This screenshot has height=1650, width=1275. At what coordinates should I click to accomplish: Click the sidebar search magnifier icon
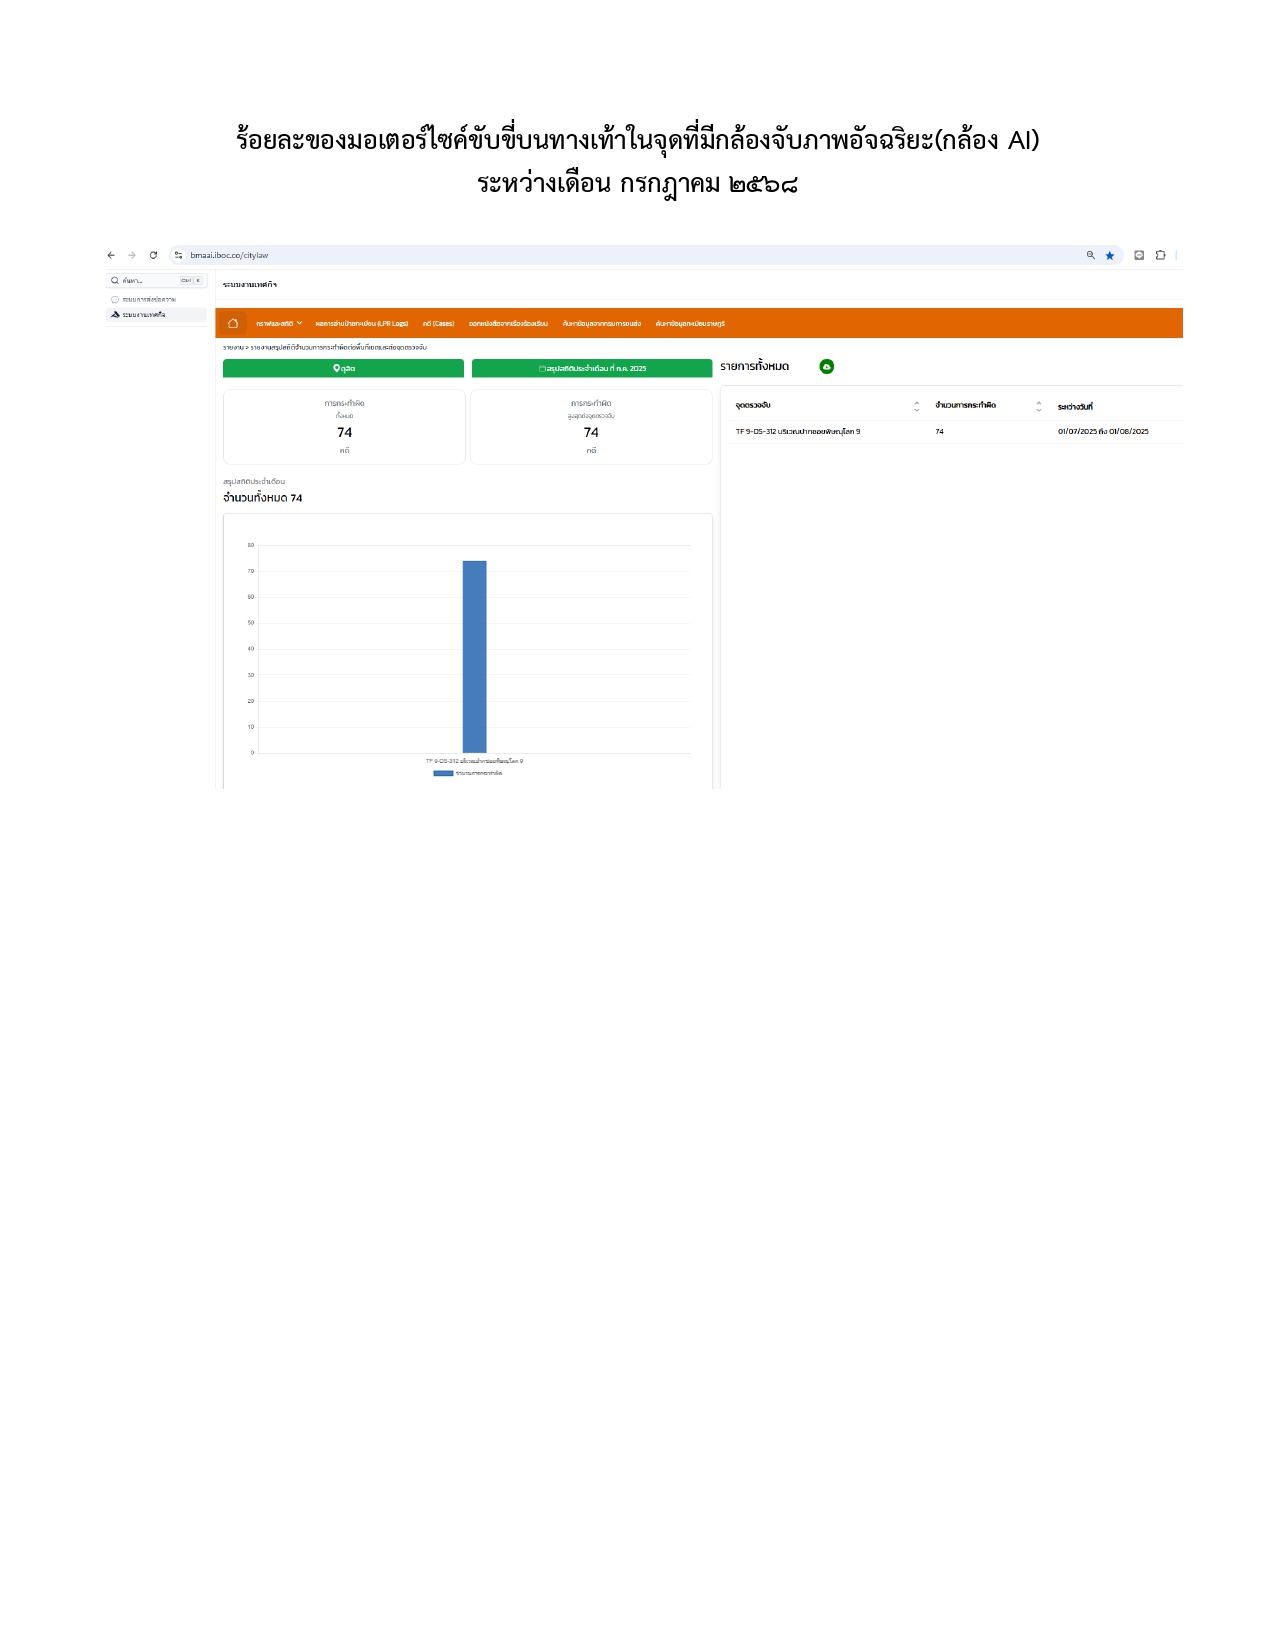pyautogui.click(x=115, y=281)
